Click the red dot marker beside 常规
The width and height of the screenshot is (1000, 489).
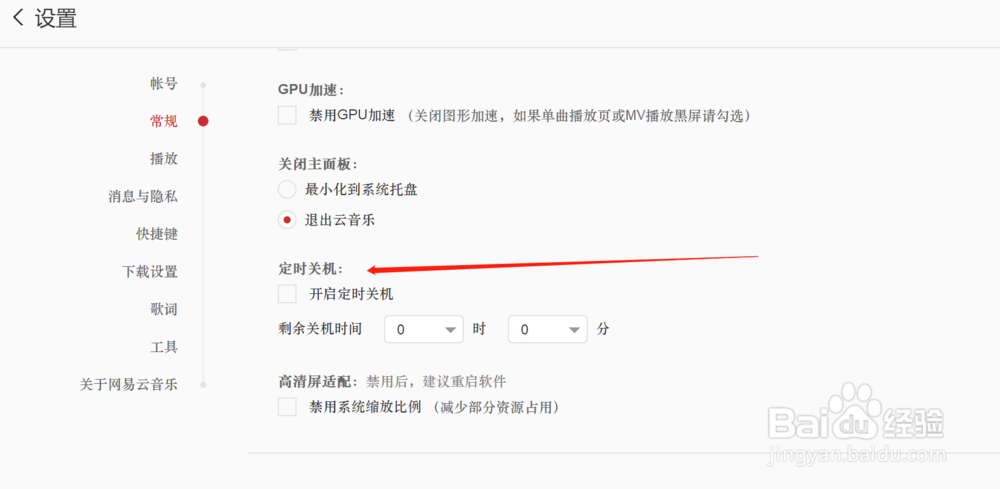[203, 121]
